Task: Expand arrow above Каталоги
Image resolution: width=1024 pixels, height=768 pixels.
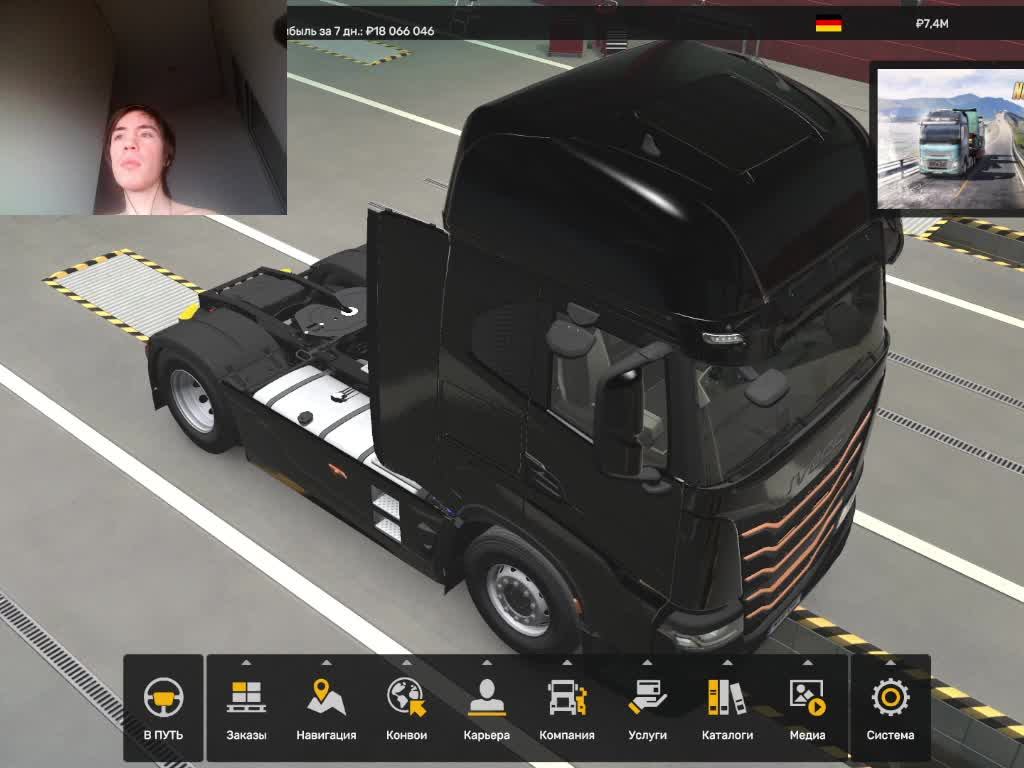Action: (x=728, y=662)
